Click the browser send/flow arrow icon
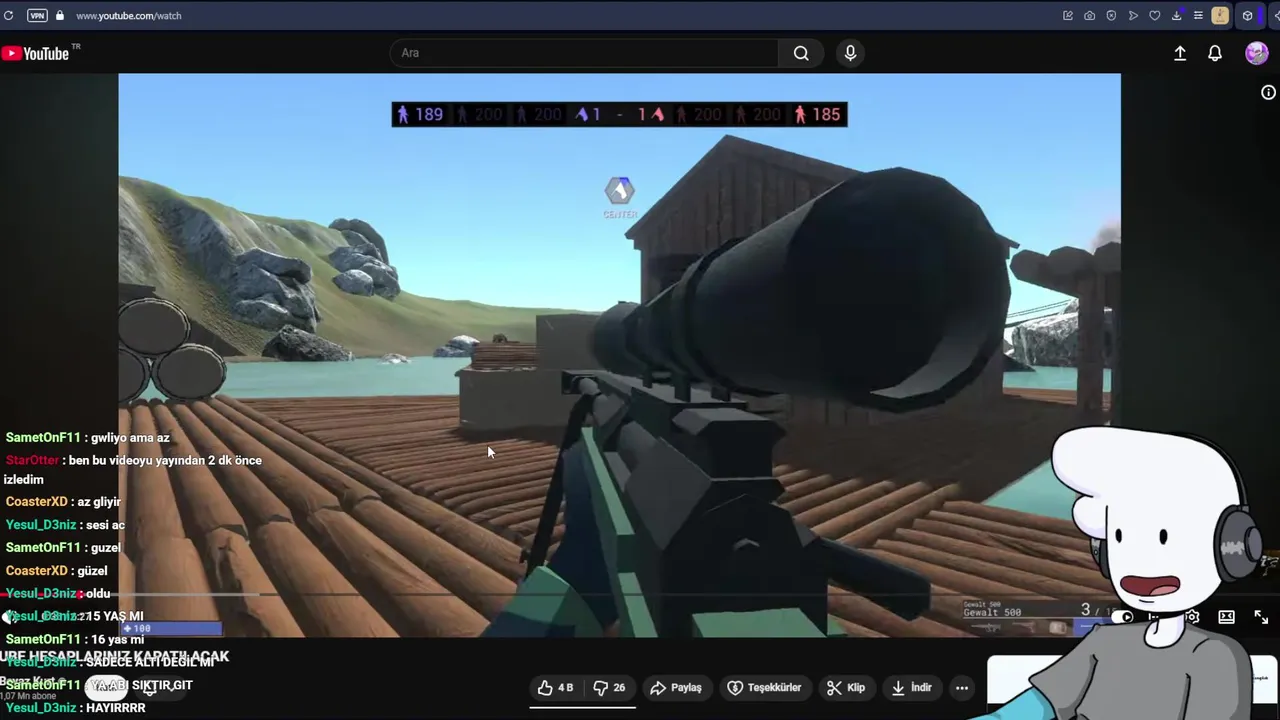The image size is (1280, 720). coord(1133,15)
